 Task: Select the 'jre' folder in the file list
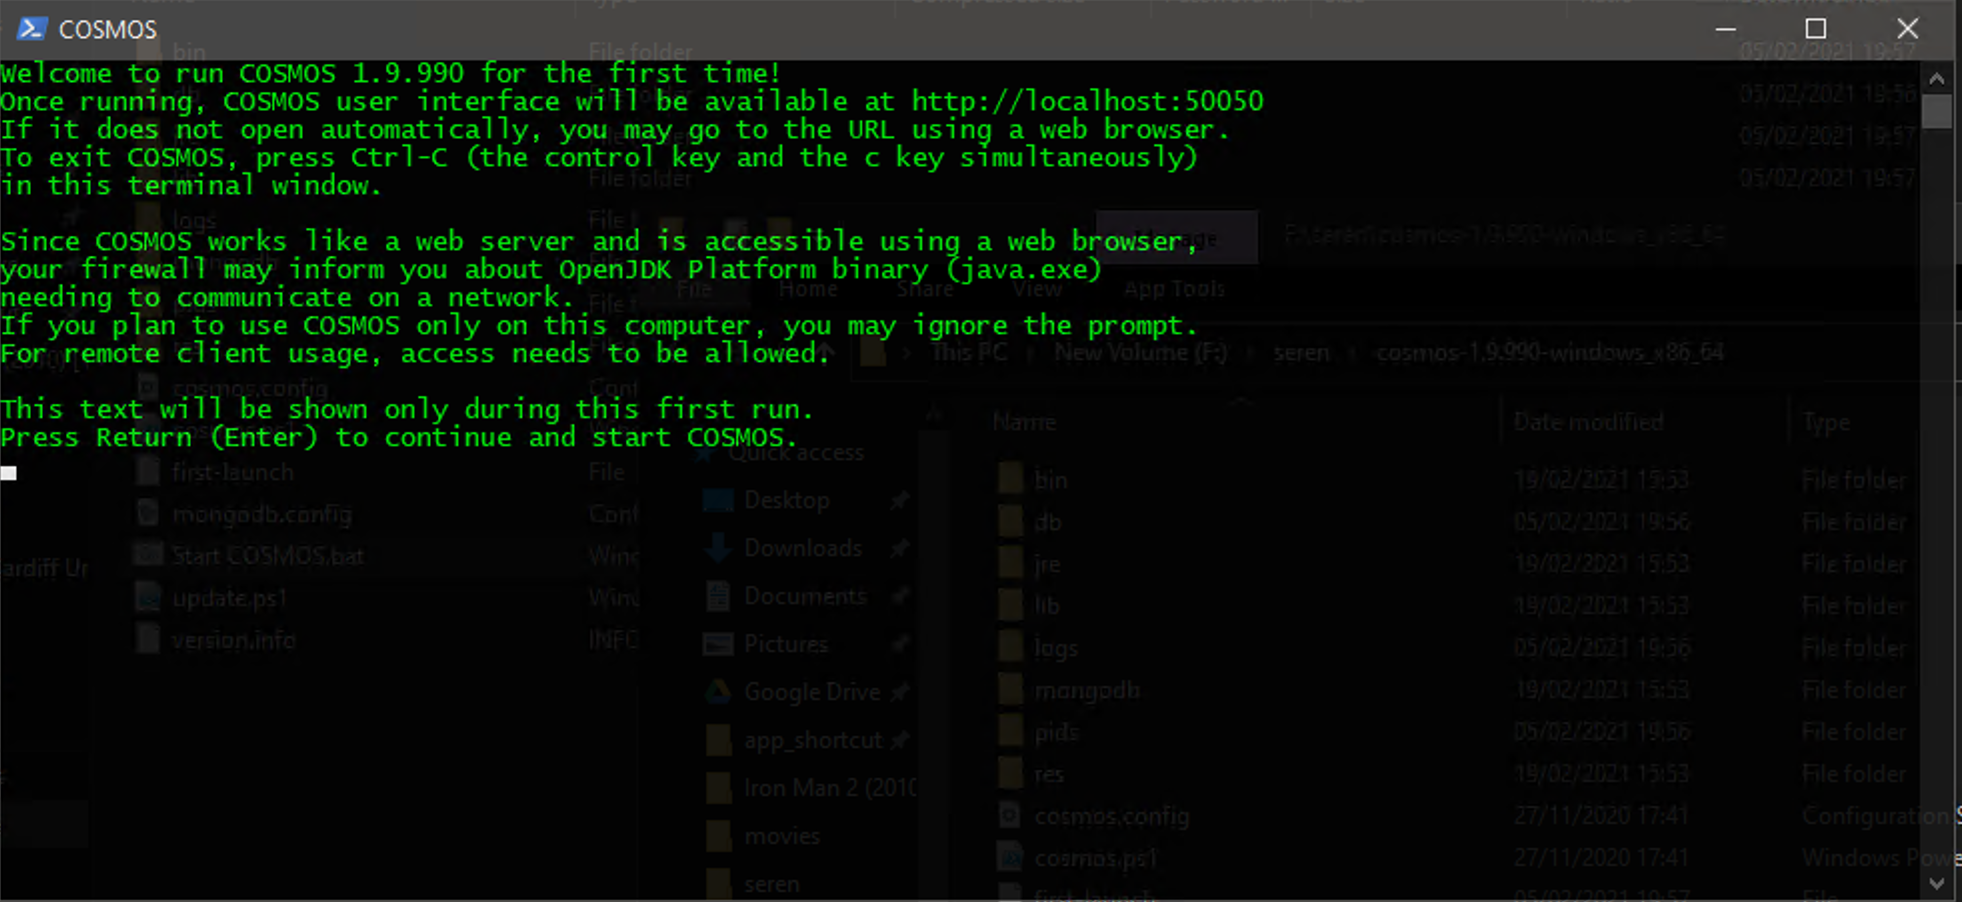pos(1047,564)
